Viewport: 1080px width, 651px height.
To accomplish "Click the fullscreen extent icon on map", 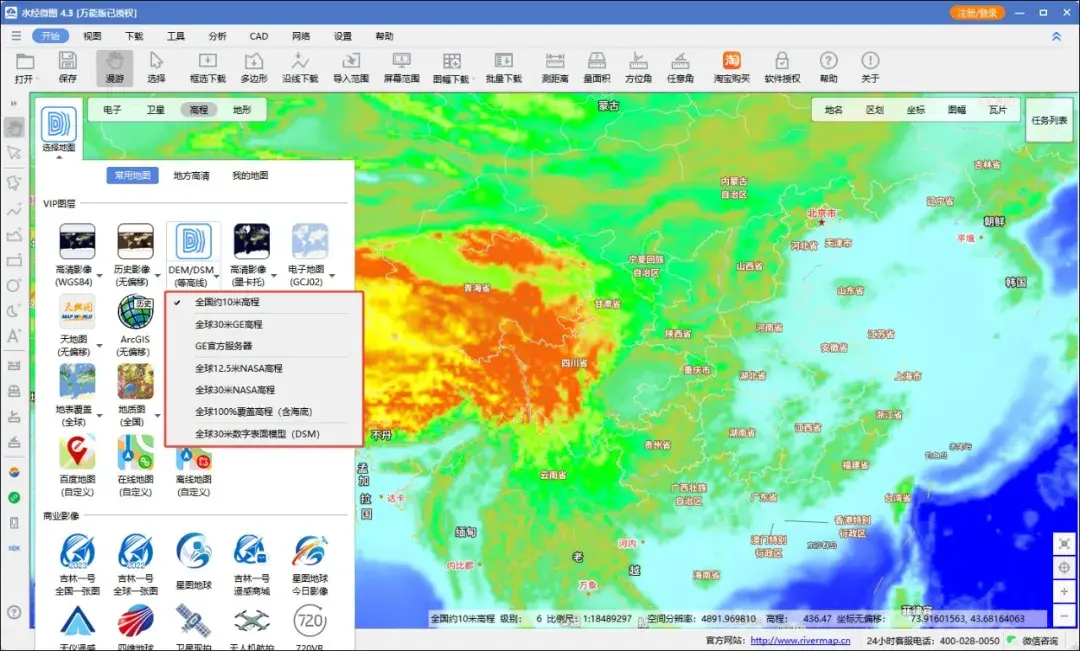I will pyautogui.click(x=1065, y=544).
